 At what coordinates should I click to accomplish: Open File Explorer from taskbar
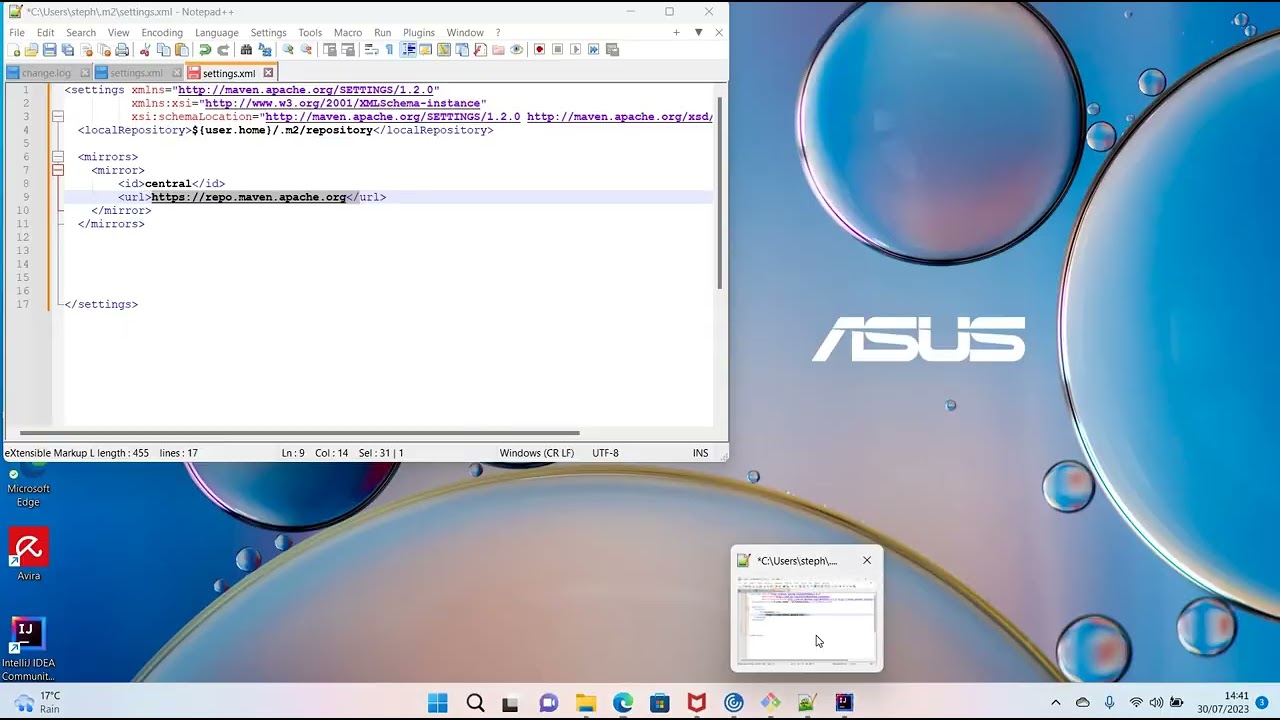(586, 703)
